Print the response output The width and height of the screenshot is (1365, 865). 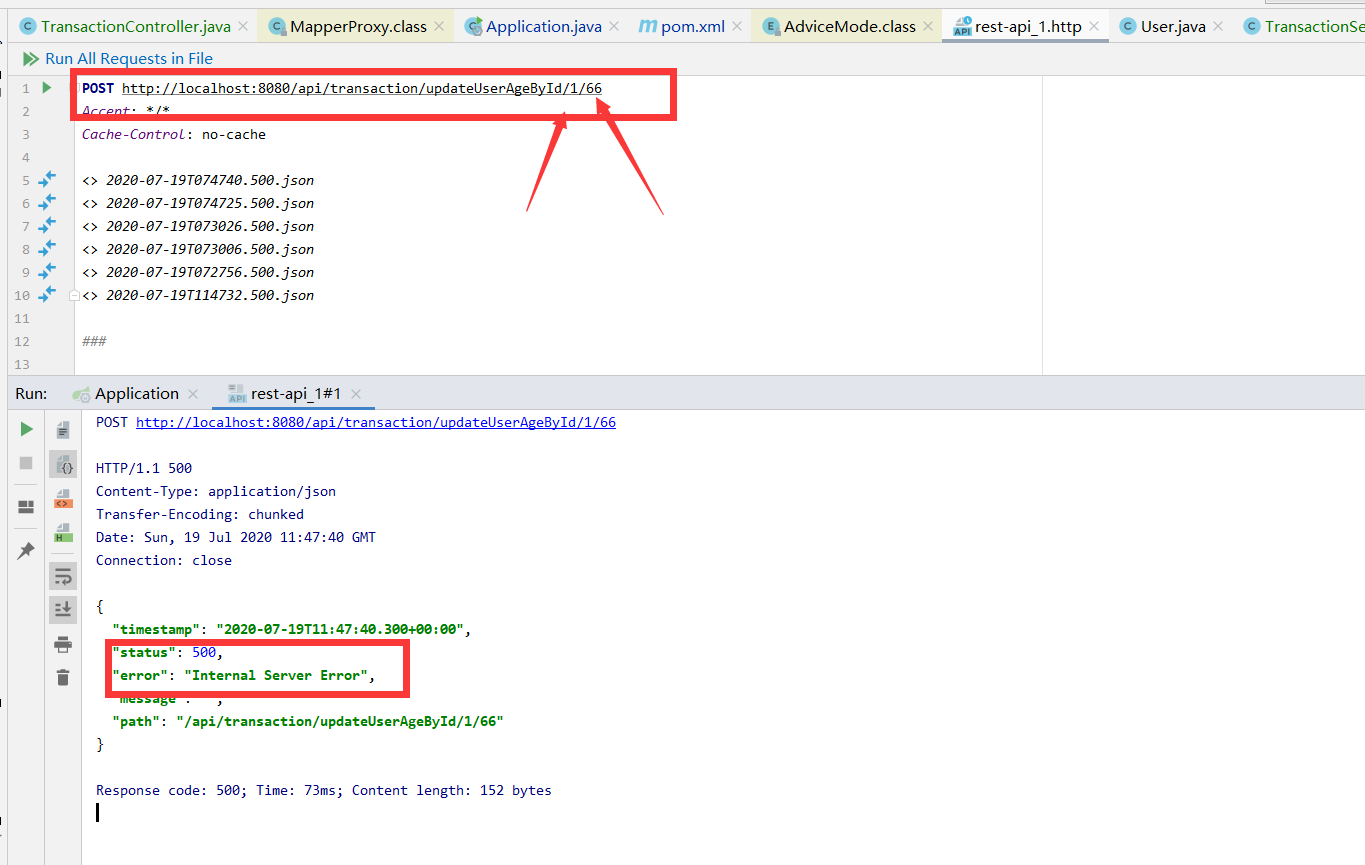pyautogui.click(x=63, y=644)
